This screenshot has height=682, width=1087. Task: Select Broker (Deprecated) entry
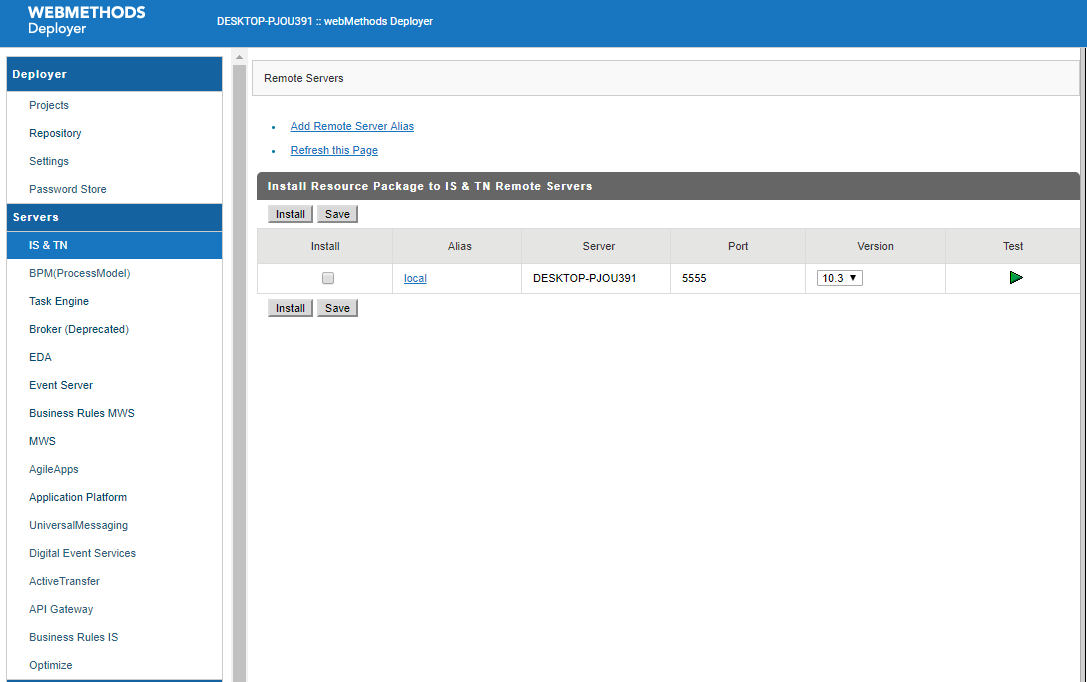pos(79,329)
